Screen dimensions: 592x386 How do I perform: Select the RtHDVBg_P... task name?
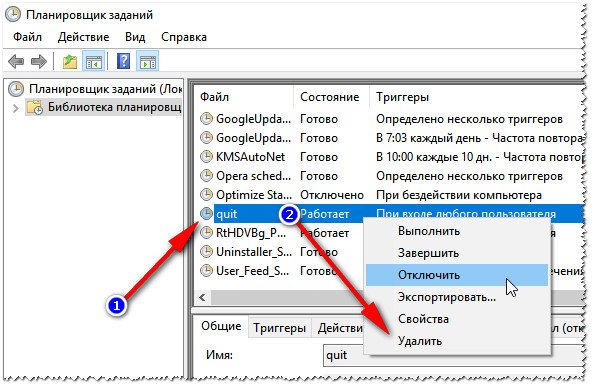[251, 233]
